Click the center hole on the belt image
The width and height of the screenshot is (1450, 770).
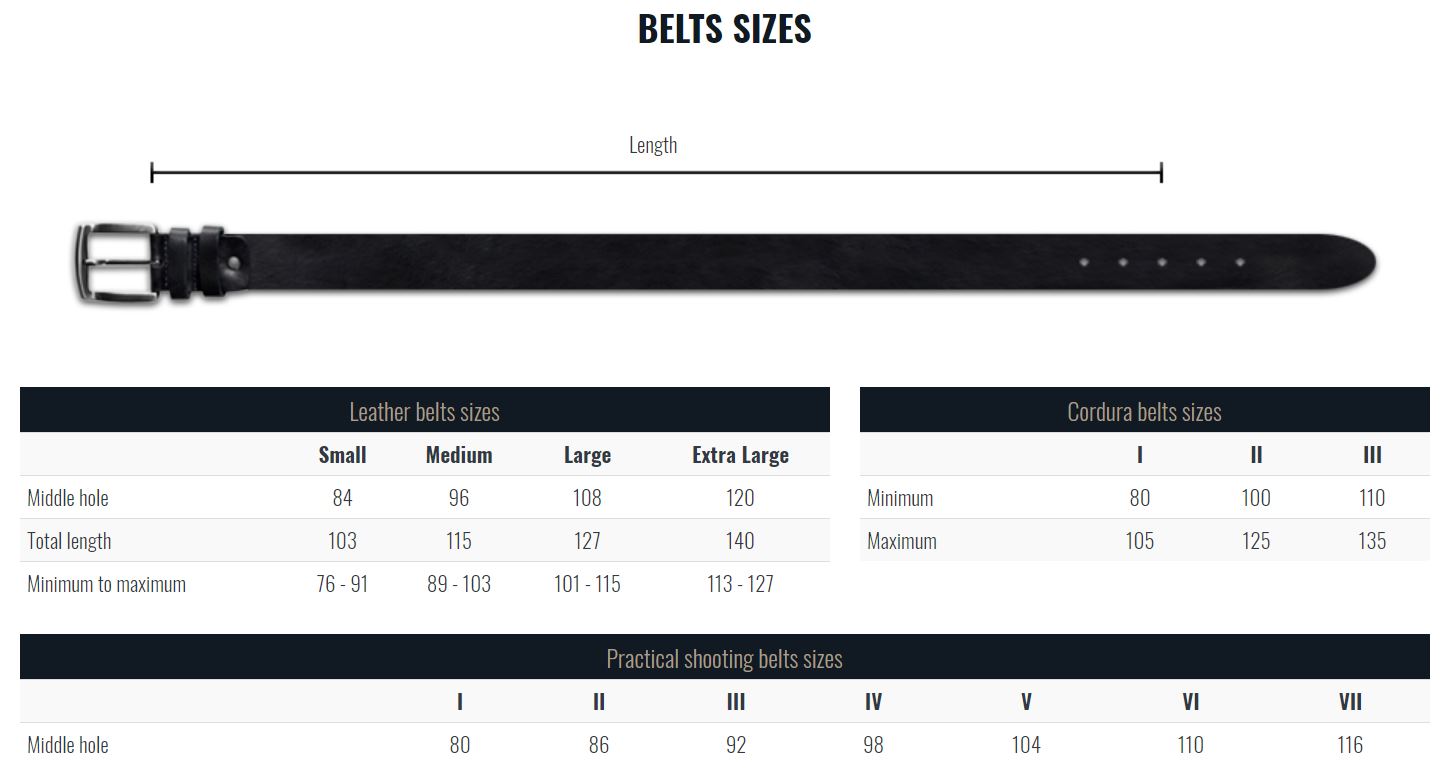coord(1162,262)
